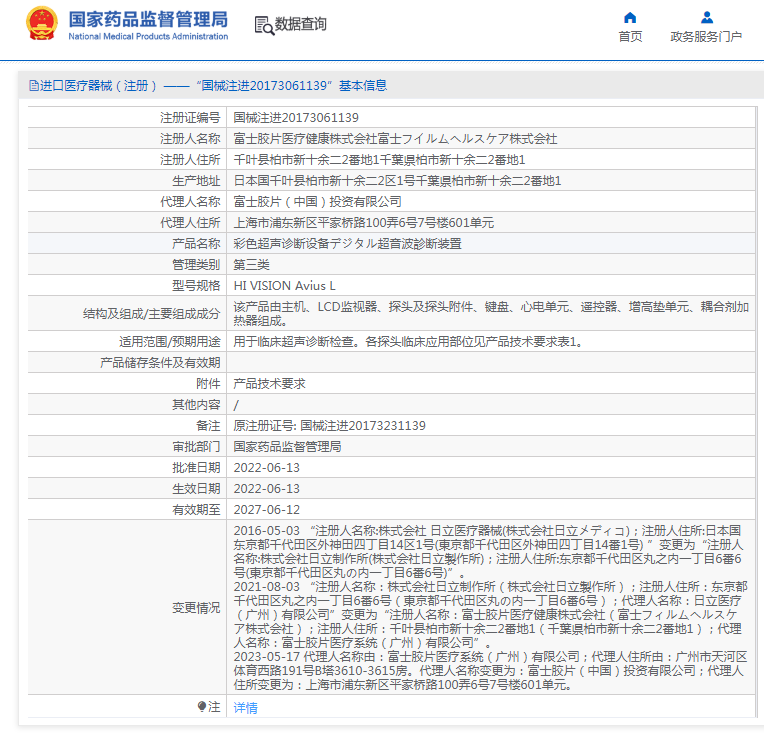Viewport: 764px width, 733px height.
Task: Click the 2023-05-17 change record entry
Action: click(x=490, y=671)
